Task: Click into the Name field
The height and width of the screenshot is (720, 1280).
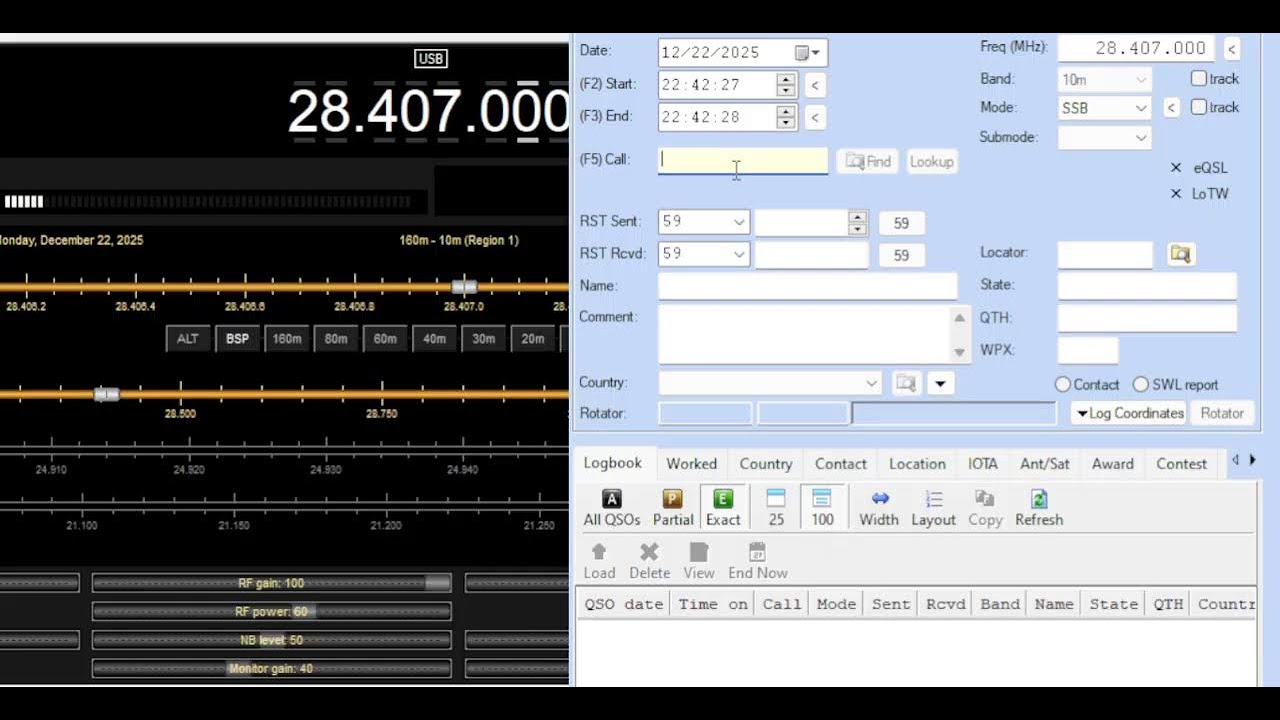Action: click(x=807, y=286)
